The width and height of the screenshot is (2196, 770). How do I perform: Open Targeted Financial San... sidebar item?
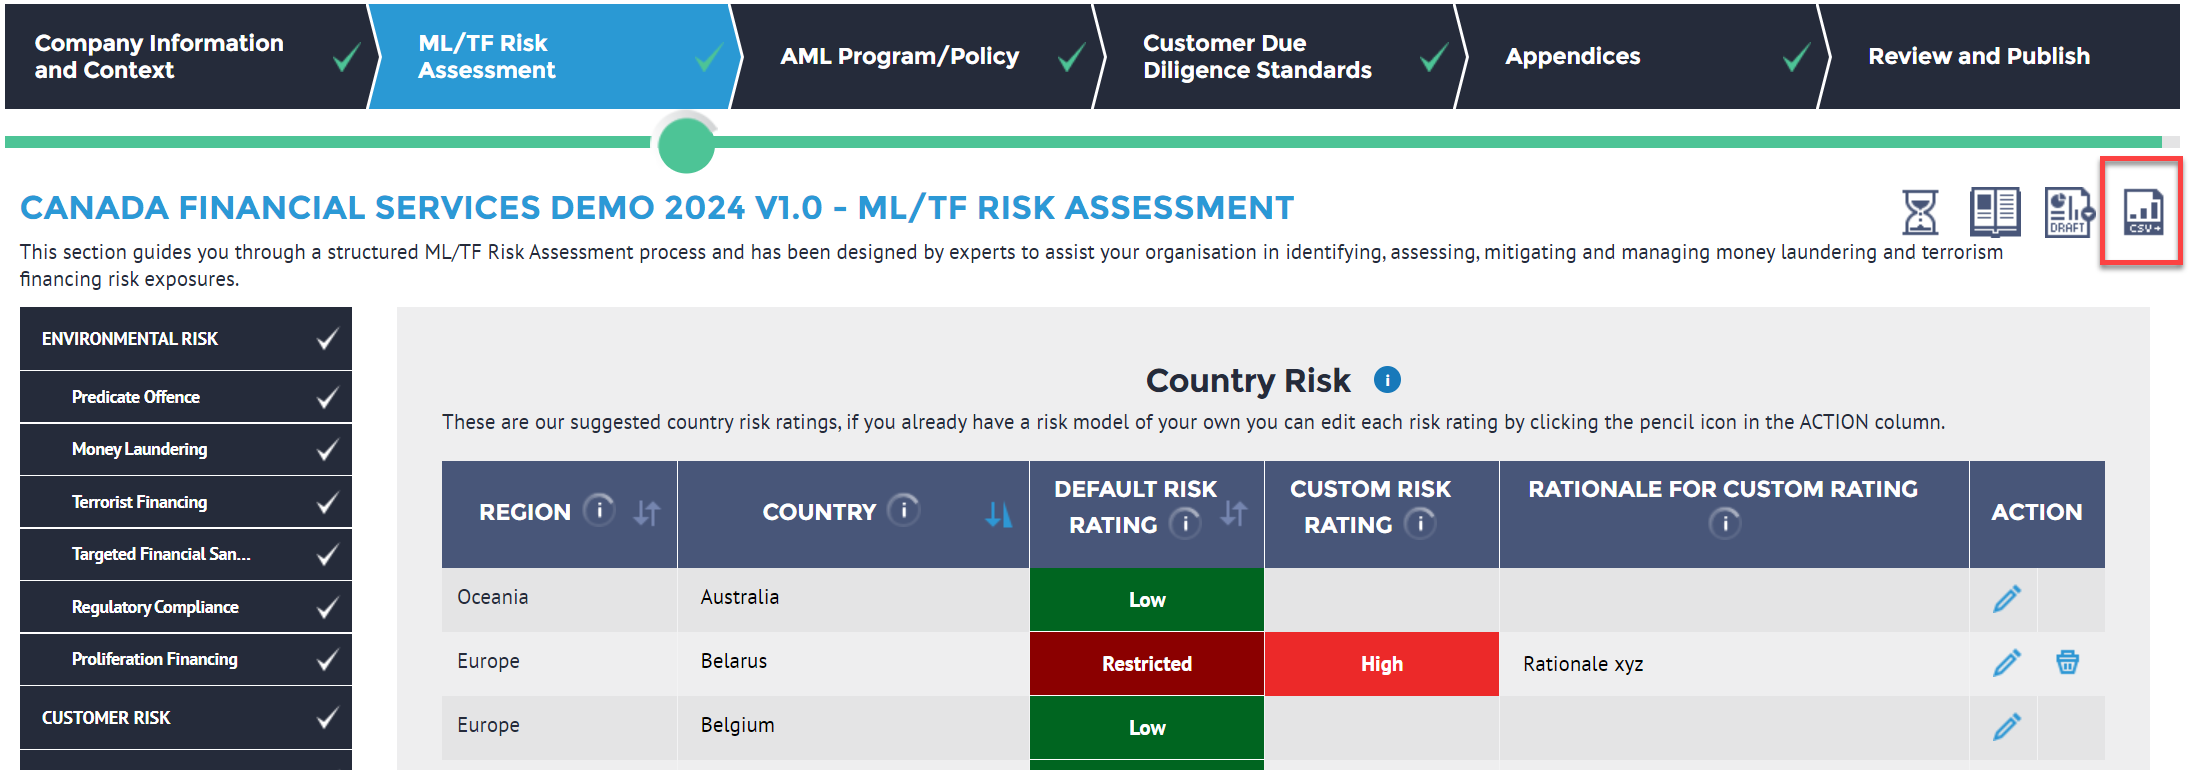(186, 554)
